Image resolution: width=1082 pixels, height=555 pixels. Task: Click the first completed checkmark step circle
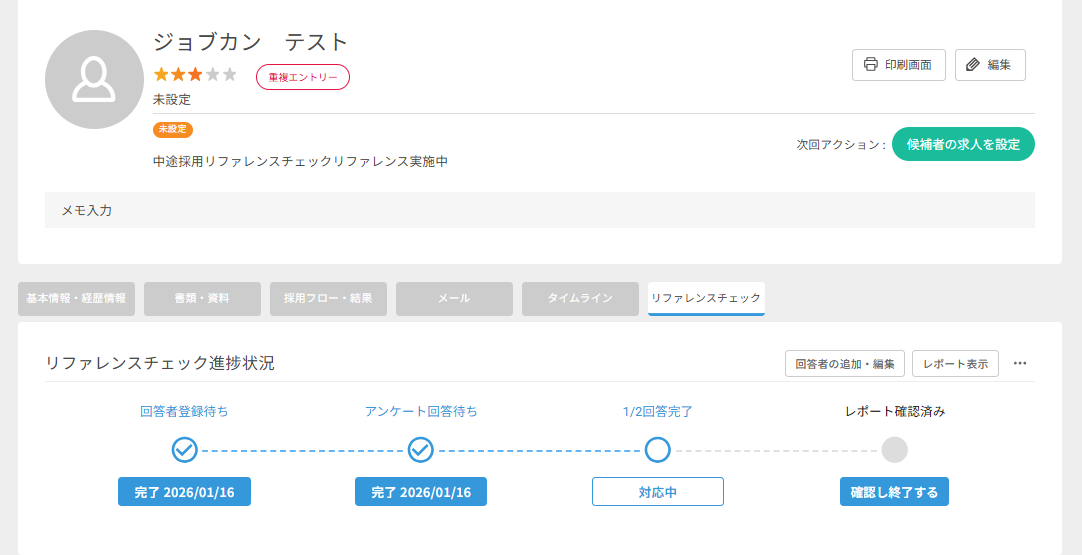184,450
